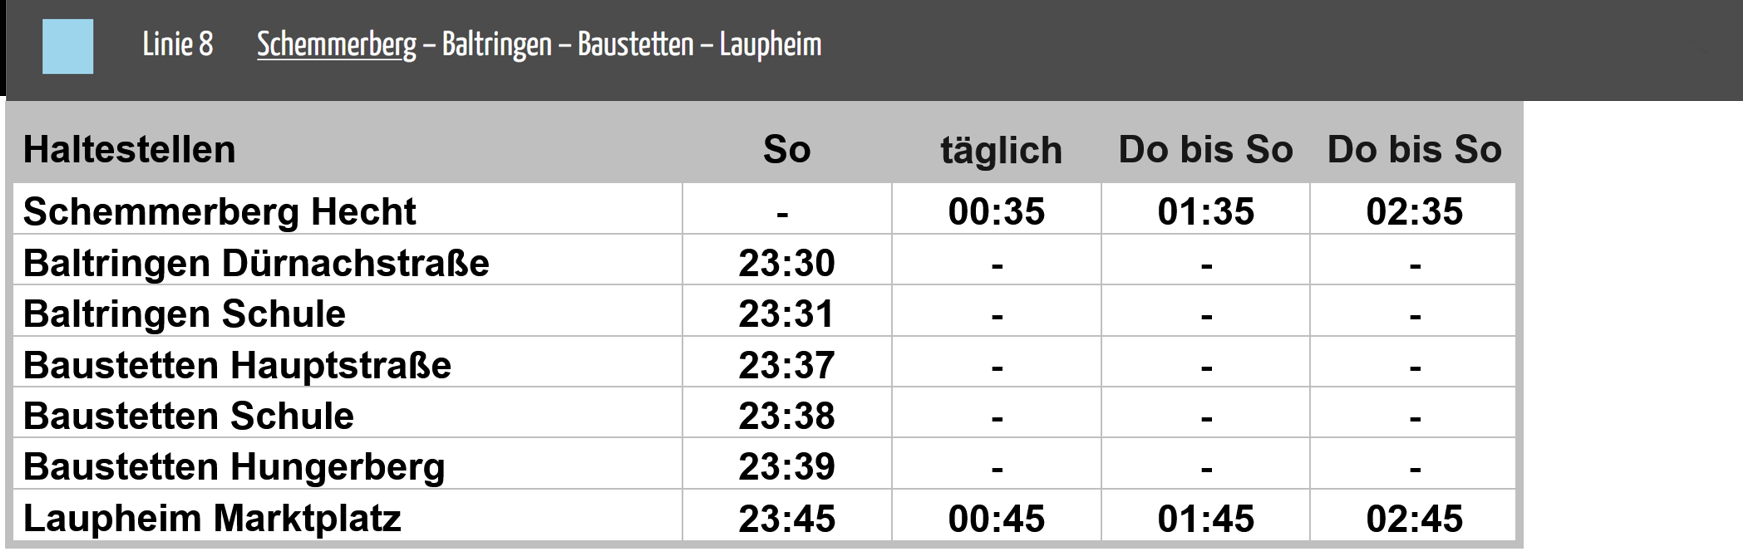Click the Baltringen Schule stop name
Screen dimensions: 1743x552
click(x=184, y=314)
